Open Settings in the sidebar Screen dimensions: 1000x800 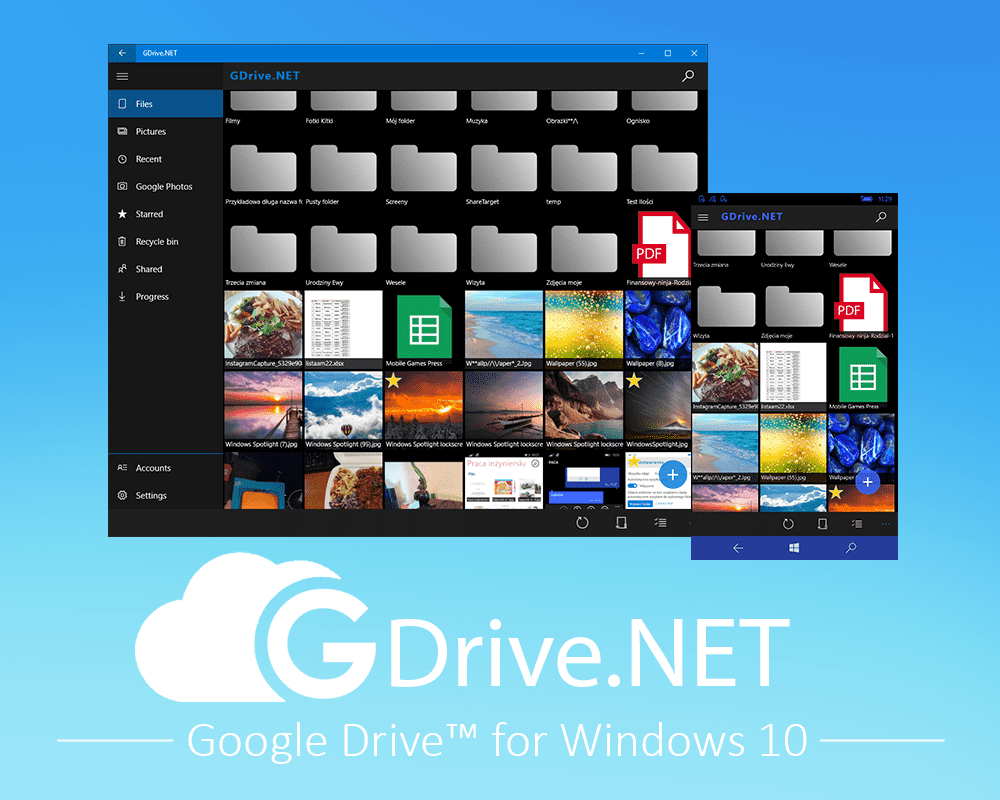151,496
